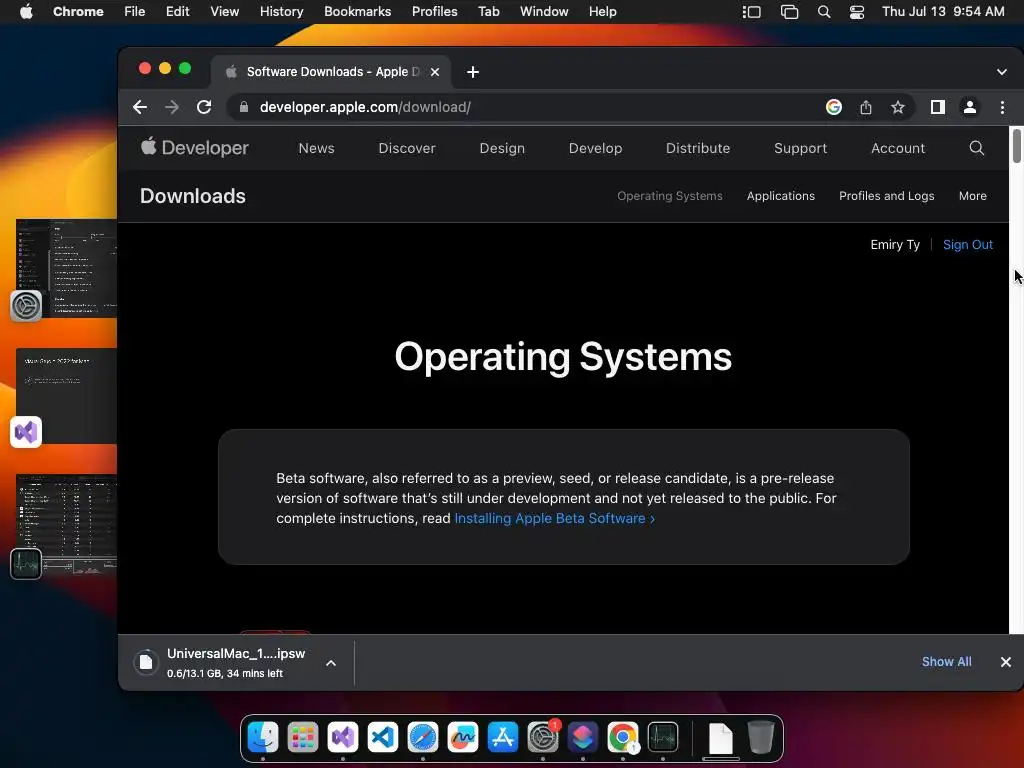
Task: Open Visual Studio from the Dock
Action: click(x=343, y=737)
